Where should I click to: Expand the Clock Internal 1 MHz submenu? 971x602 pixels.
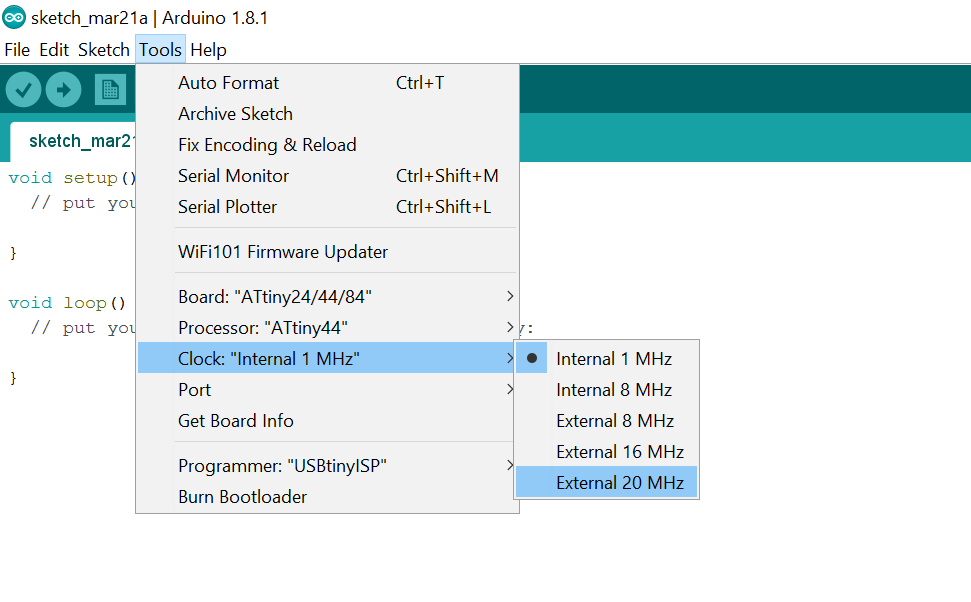[x=328, y=359]
